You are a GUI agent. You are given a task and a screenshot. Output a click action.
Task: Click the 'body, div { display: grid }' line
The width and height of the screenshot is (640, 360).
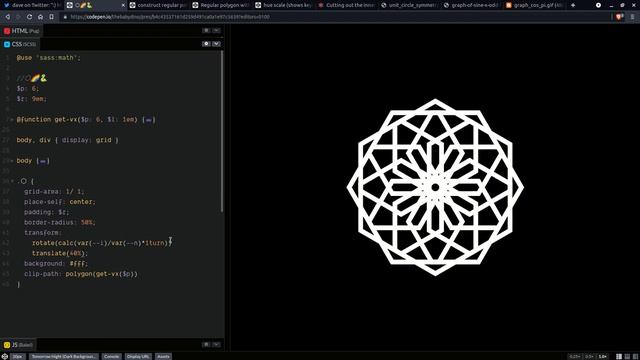coord(67,140)
